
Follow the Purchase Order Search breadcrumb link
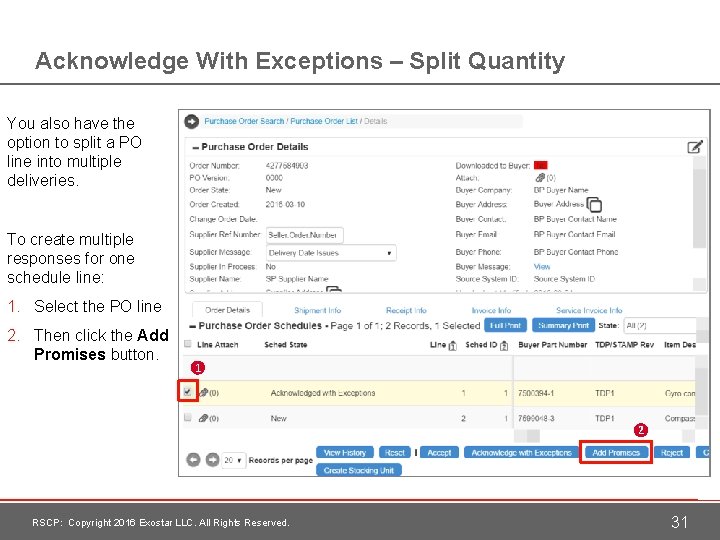tap(244, 121)
